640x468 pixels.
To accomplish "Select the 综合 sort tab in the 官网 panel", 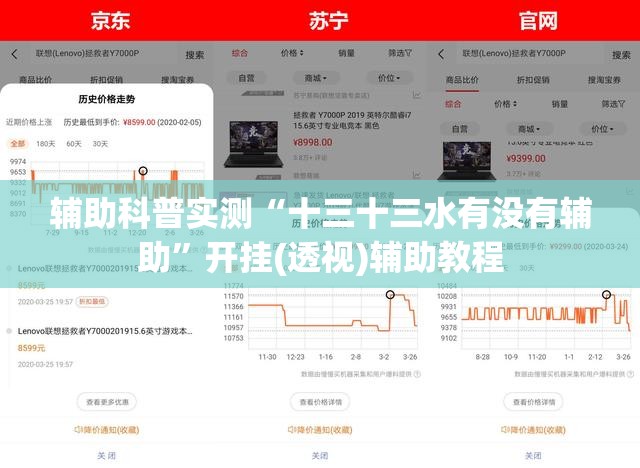I will coord(453,104).
